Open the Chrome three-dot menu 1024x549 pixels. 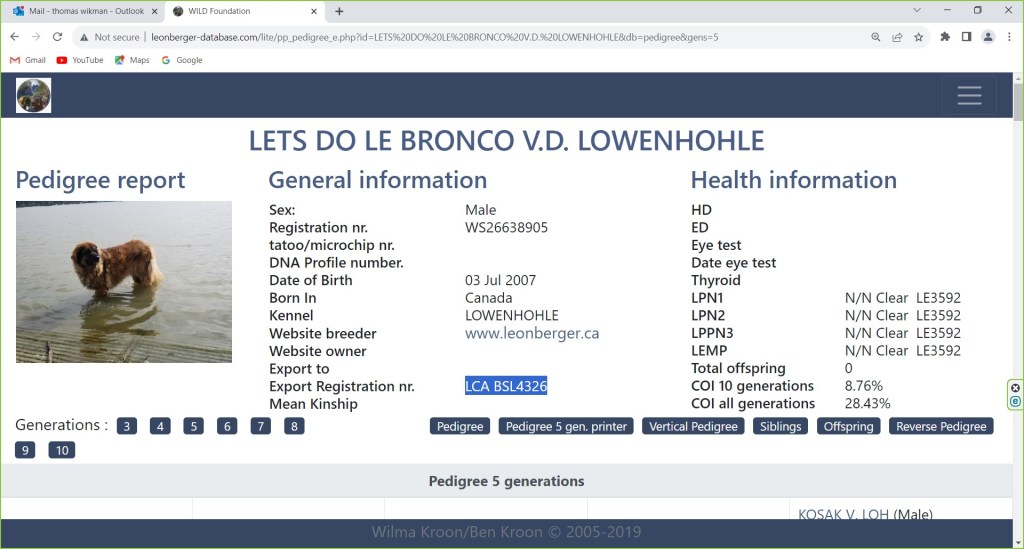pos(1009,37)
